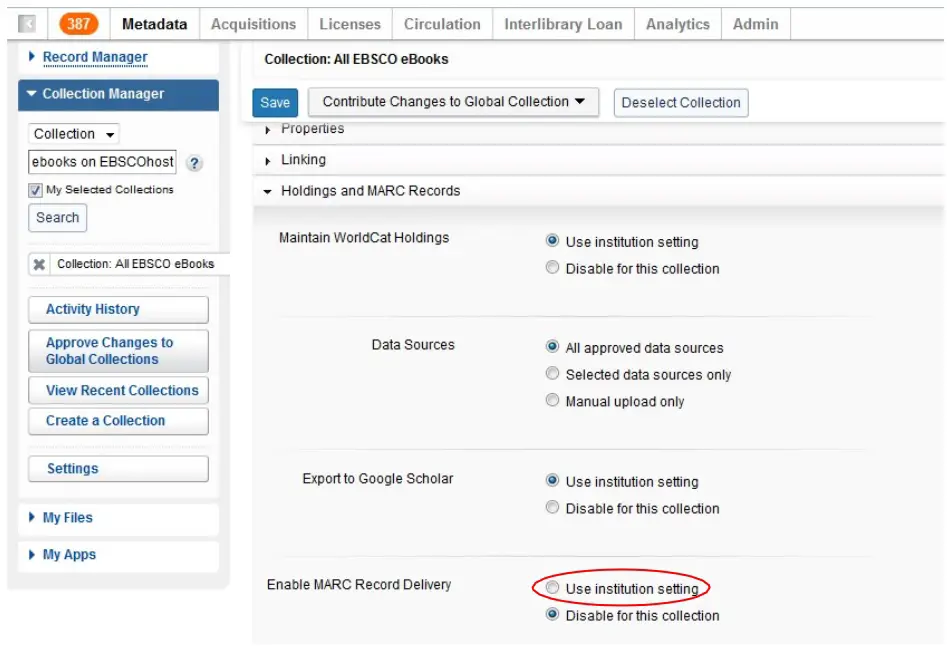Select Disable for this collection under WorldCat Holdings
The image size is (947, 650).
click(x=553, y=268)
